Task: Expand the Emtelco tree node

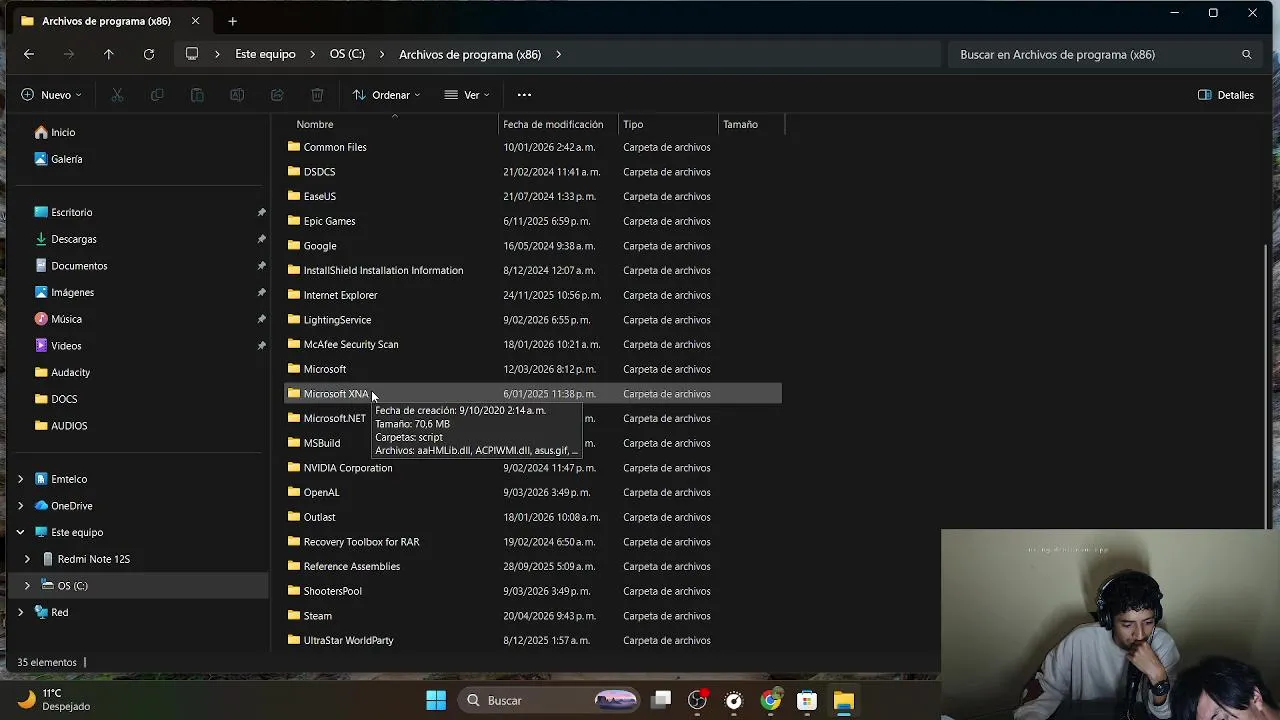Action: point(20,479)
